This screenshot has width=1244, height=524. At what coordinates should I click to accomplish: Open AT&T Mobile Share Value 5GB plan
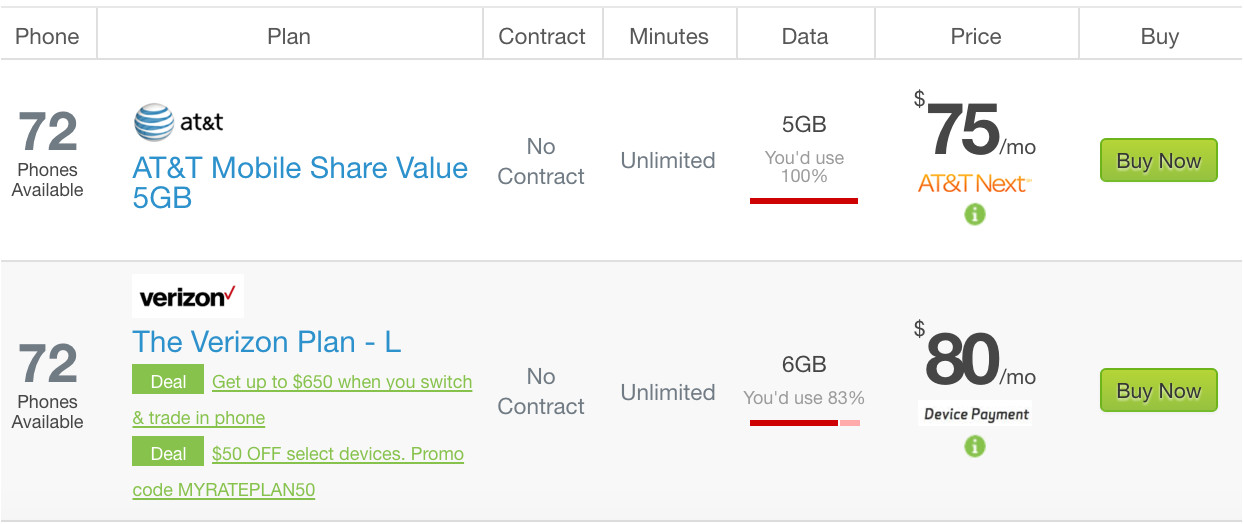300,182
